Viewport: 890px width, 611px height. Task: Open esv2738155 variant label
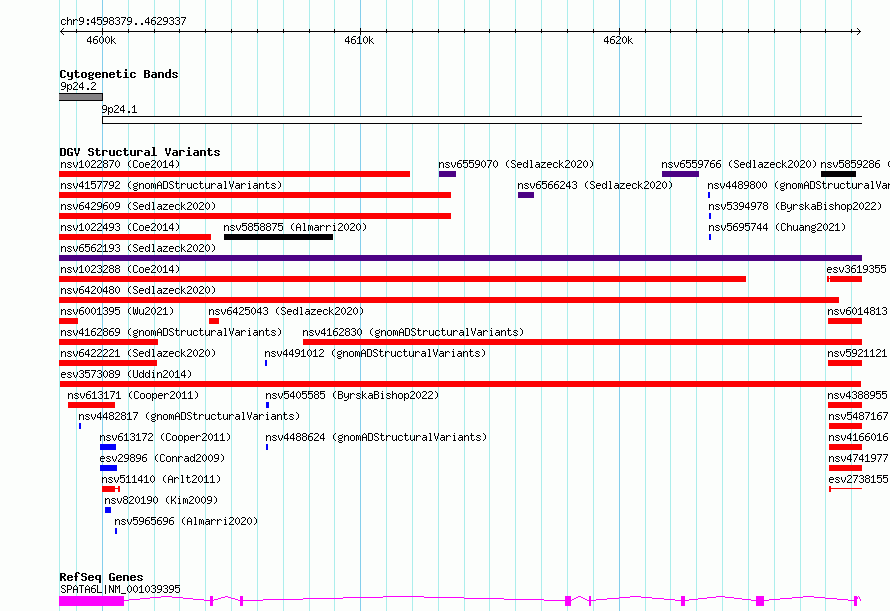coord(858,479)
